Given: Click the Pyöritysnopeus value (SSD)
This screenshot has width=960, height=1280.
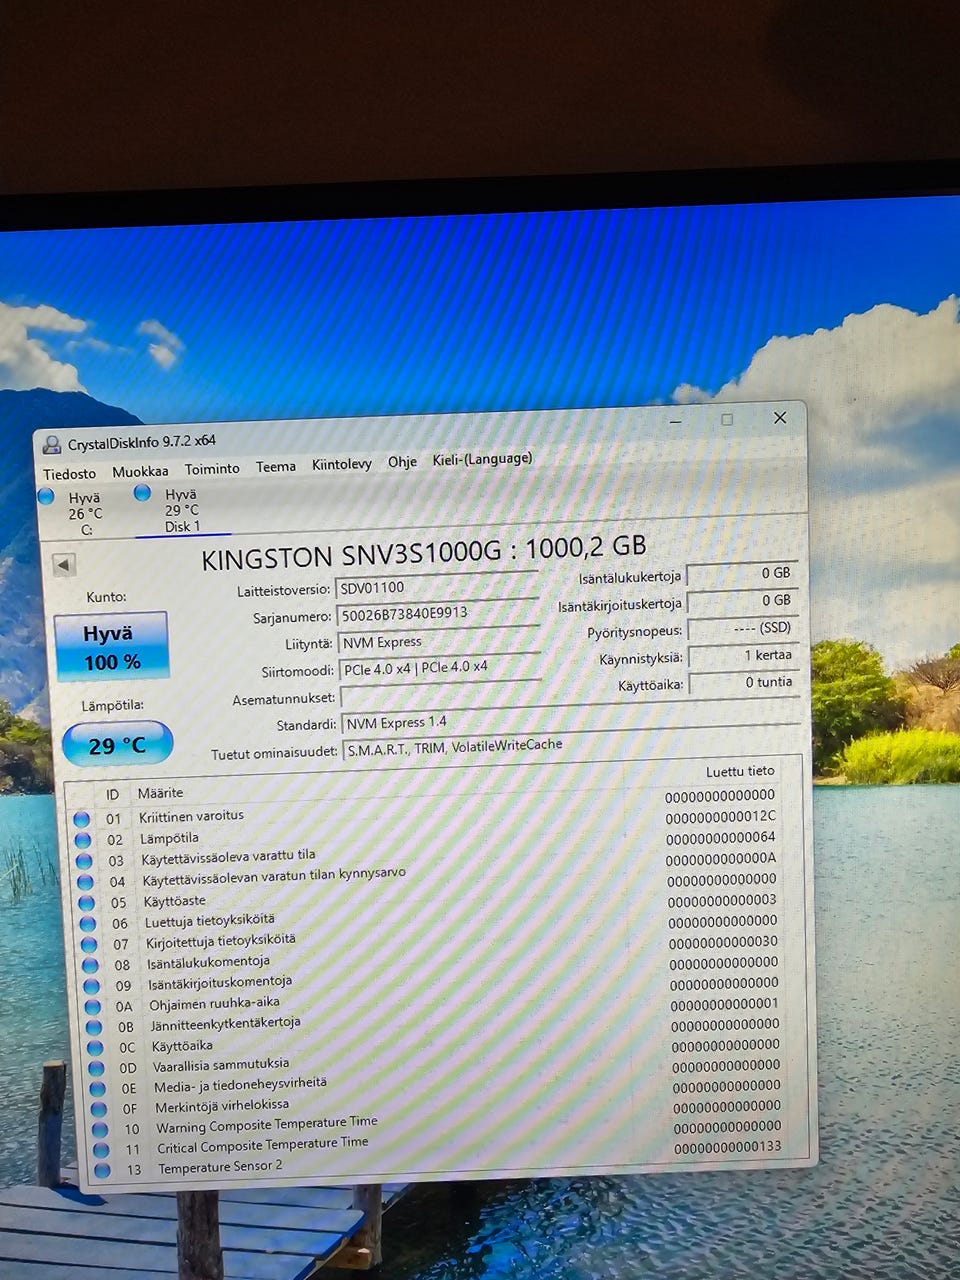Looking at the screenshot, I should 743,628.
